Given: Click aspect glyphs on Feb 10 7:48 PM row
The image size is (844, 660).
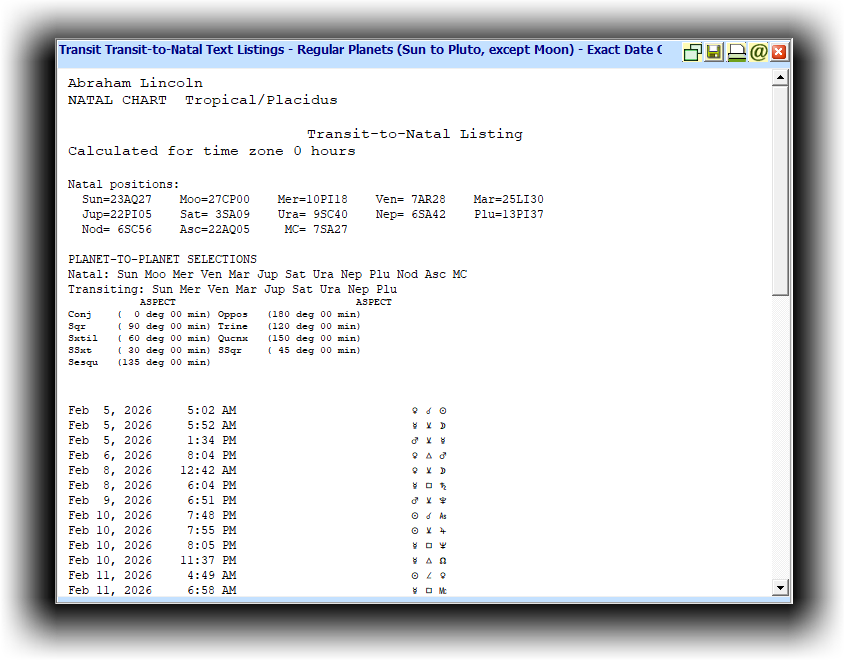Looking at the screenshot, I should point(428,515).
